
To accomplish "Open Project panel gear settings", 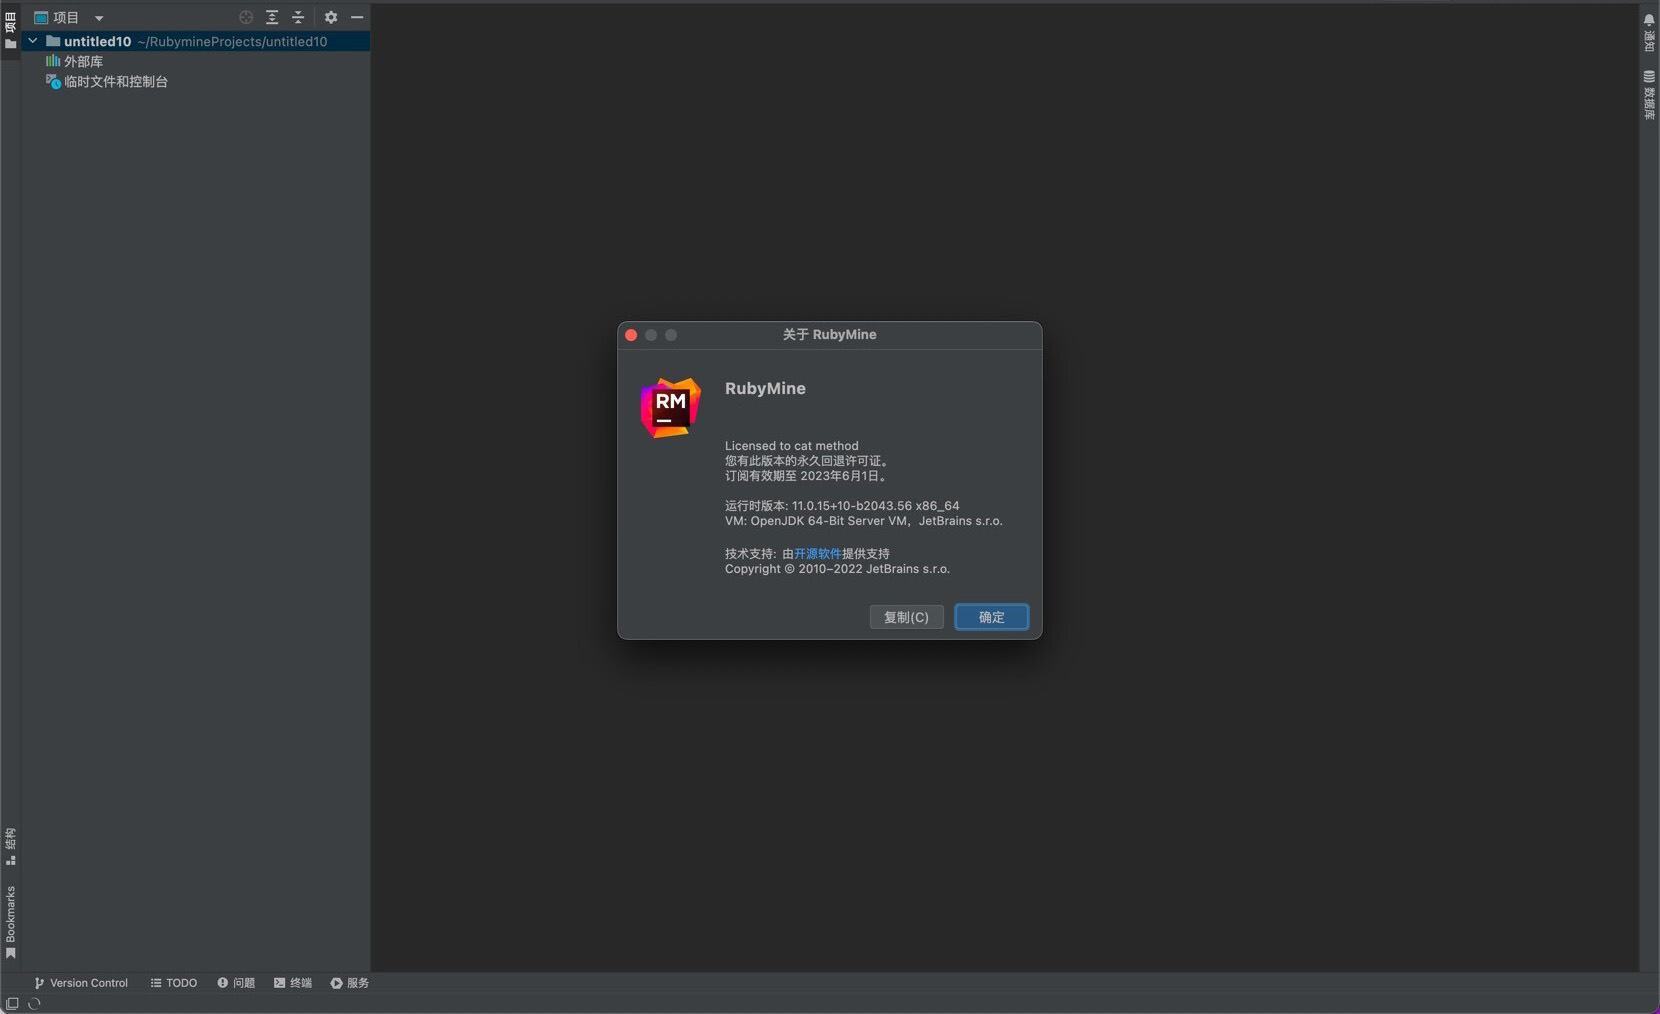I will [331, 17].
